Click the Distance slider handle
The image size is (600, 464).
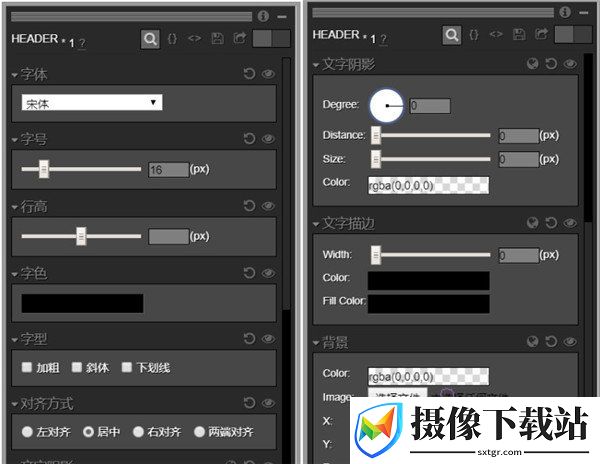pyautogui.click(x=376, y=135)
